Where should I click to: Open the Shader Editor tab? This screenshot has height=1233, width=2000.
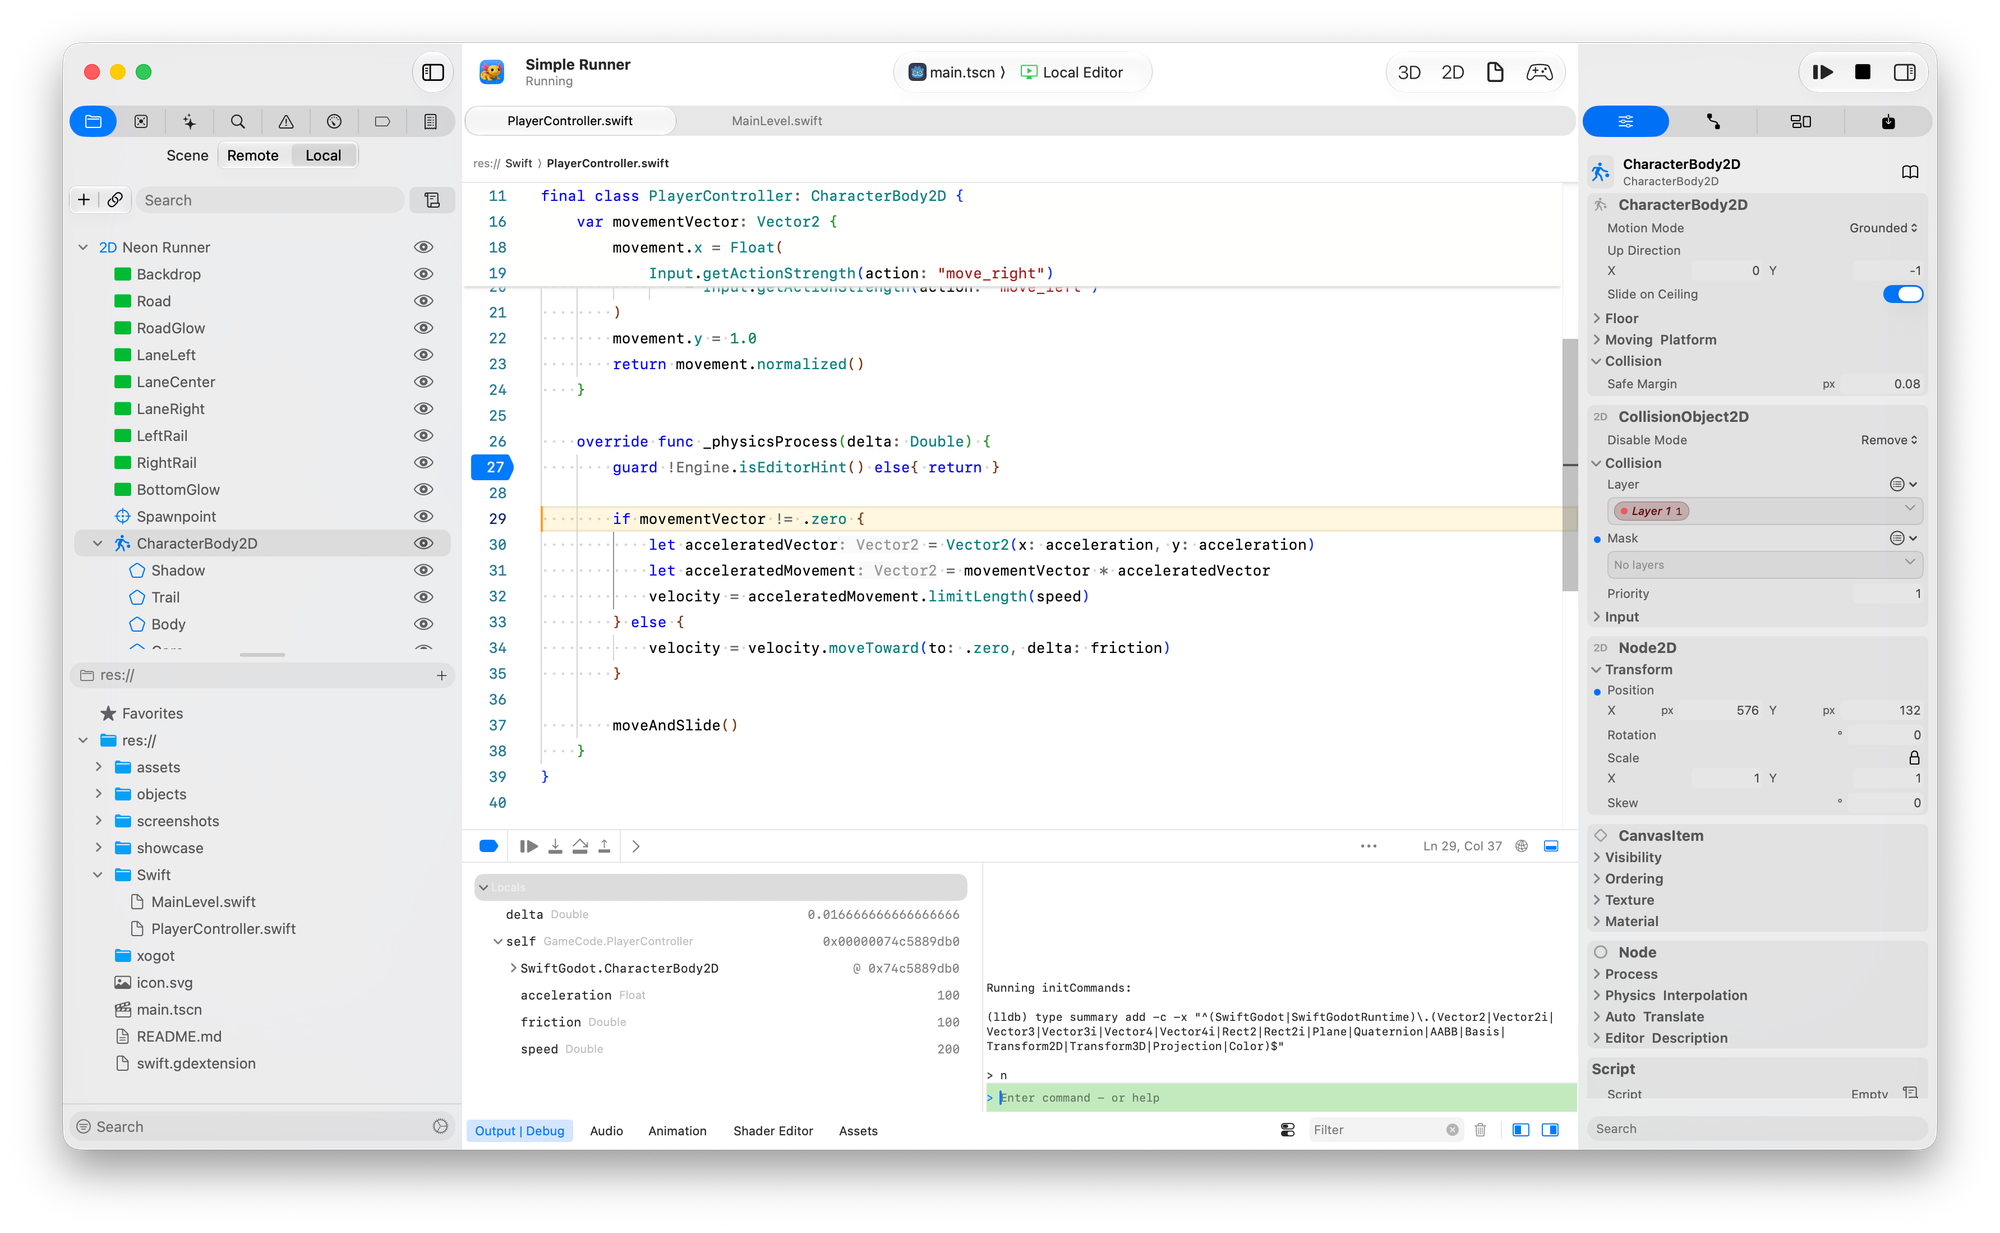pyautogui.click(x=773, y=1131)
